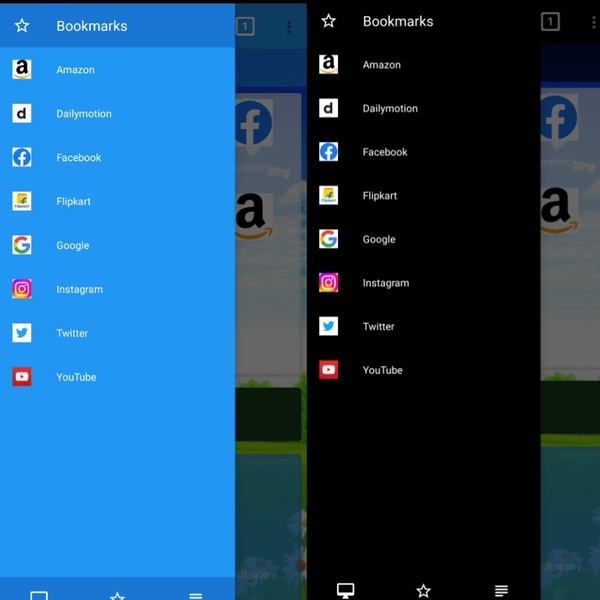Add a bookmark with the dark bottom bar star
Viewport: 600px width, 600px height.
coord(423,591)
